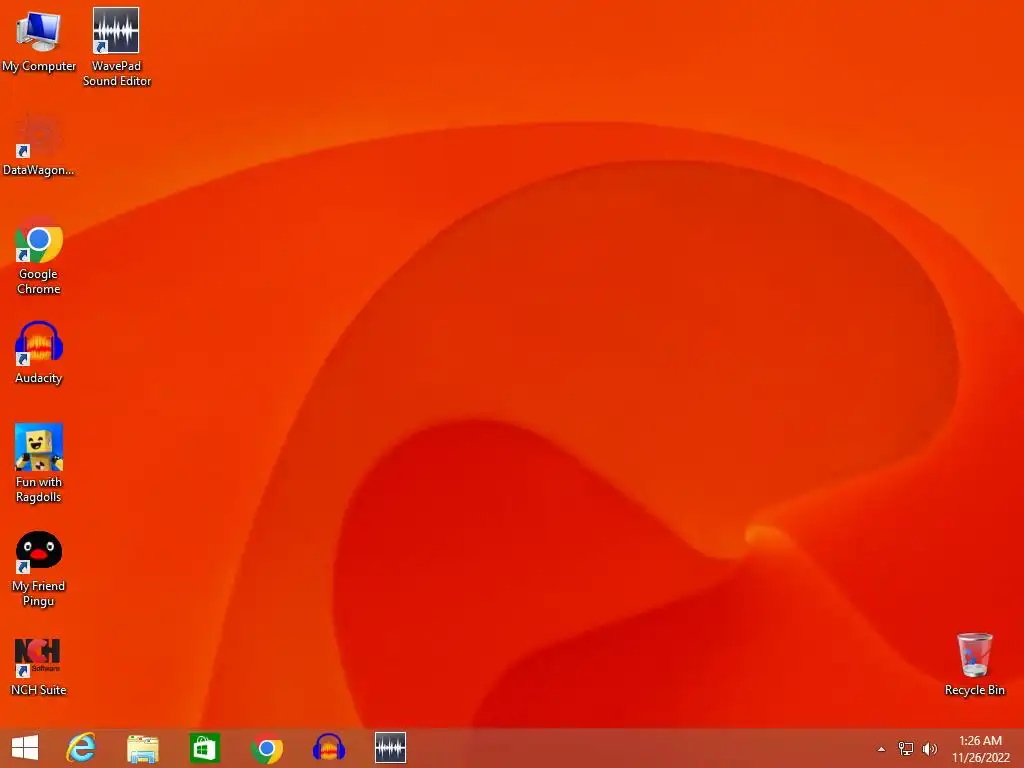Click the "My Computer" label text
Image resolution: width=1024 pixels, height=768 pixels.
click(x=39, y=66)
